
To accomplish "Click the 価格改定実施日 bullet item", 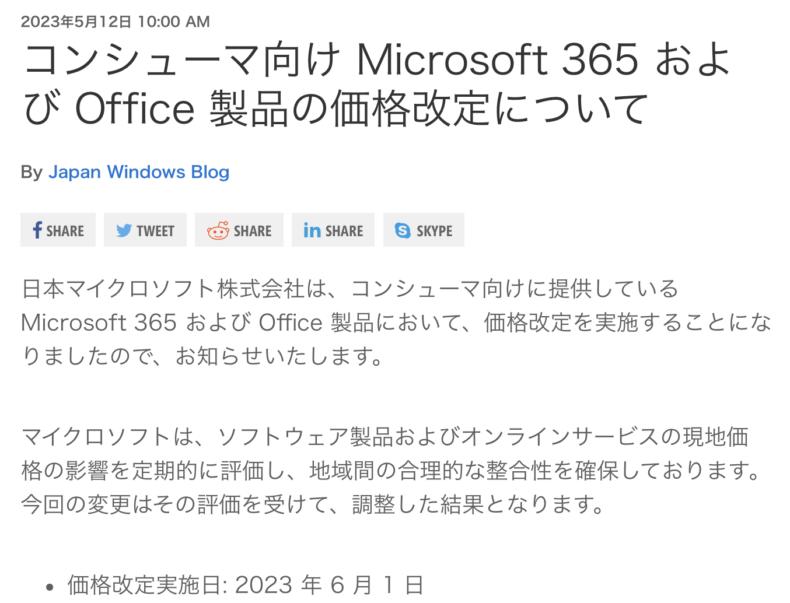I will pyautogui.click(x=245, y=584).
